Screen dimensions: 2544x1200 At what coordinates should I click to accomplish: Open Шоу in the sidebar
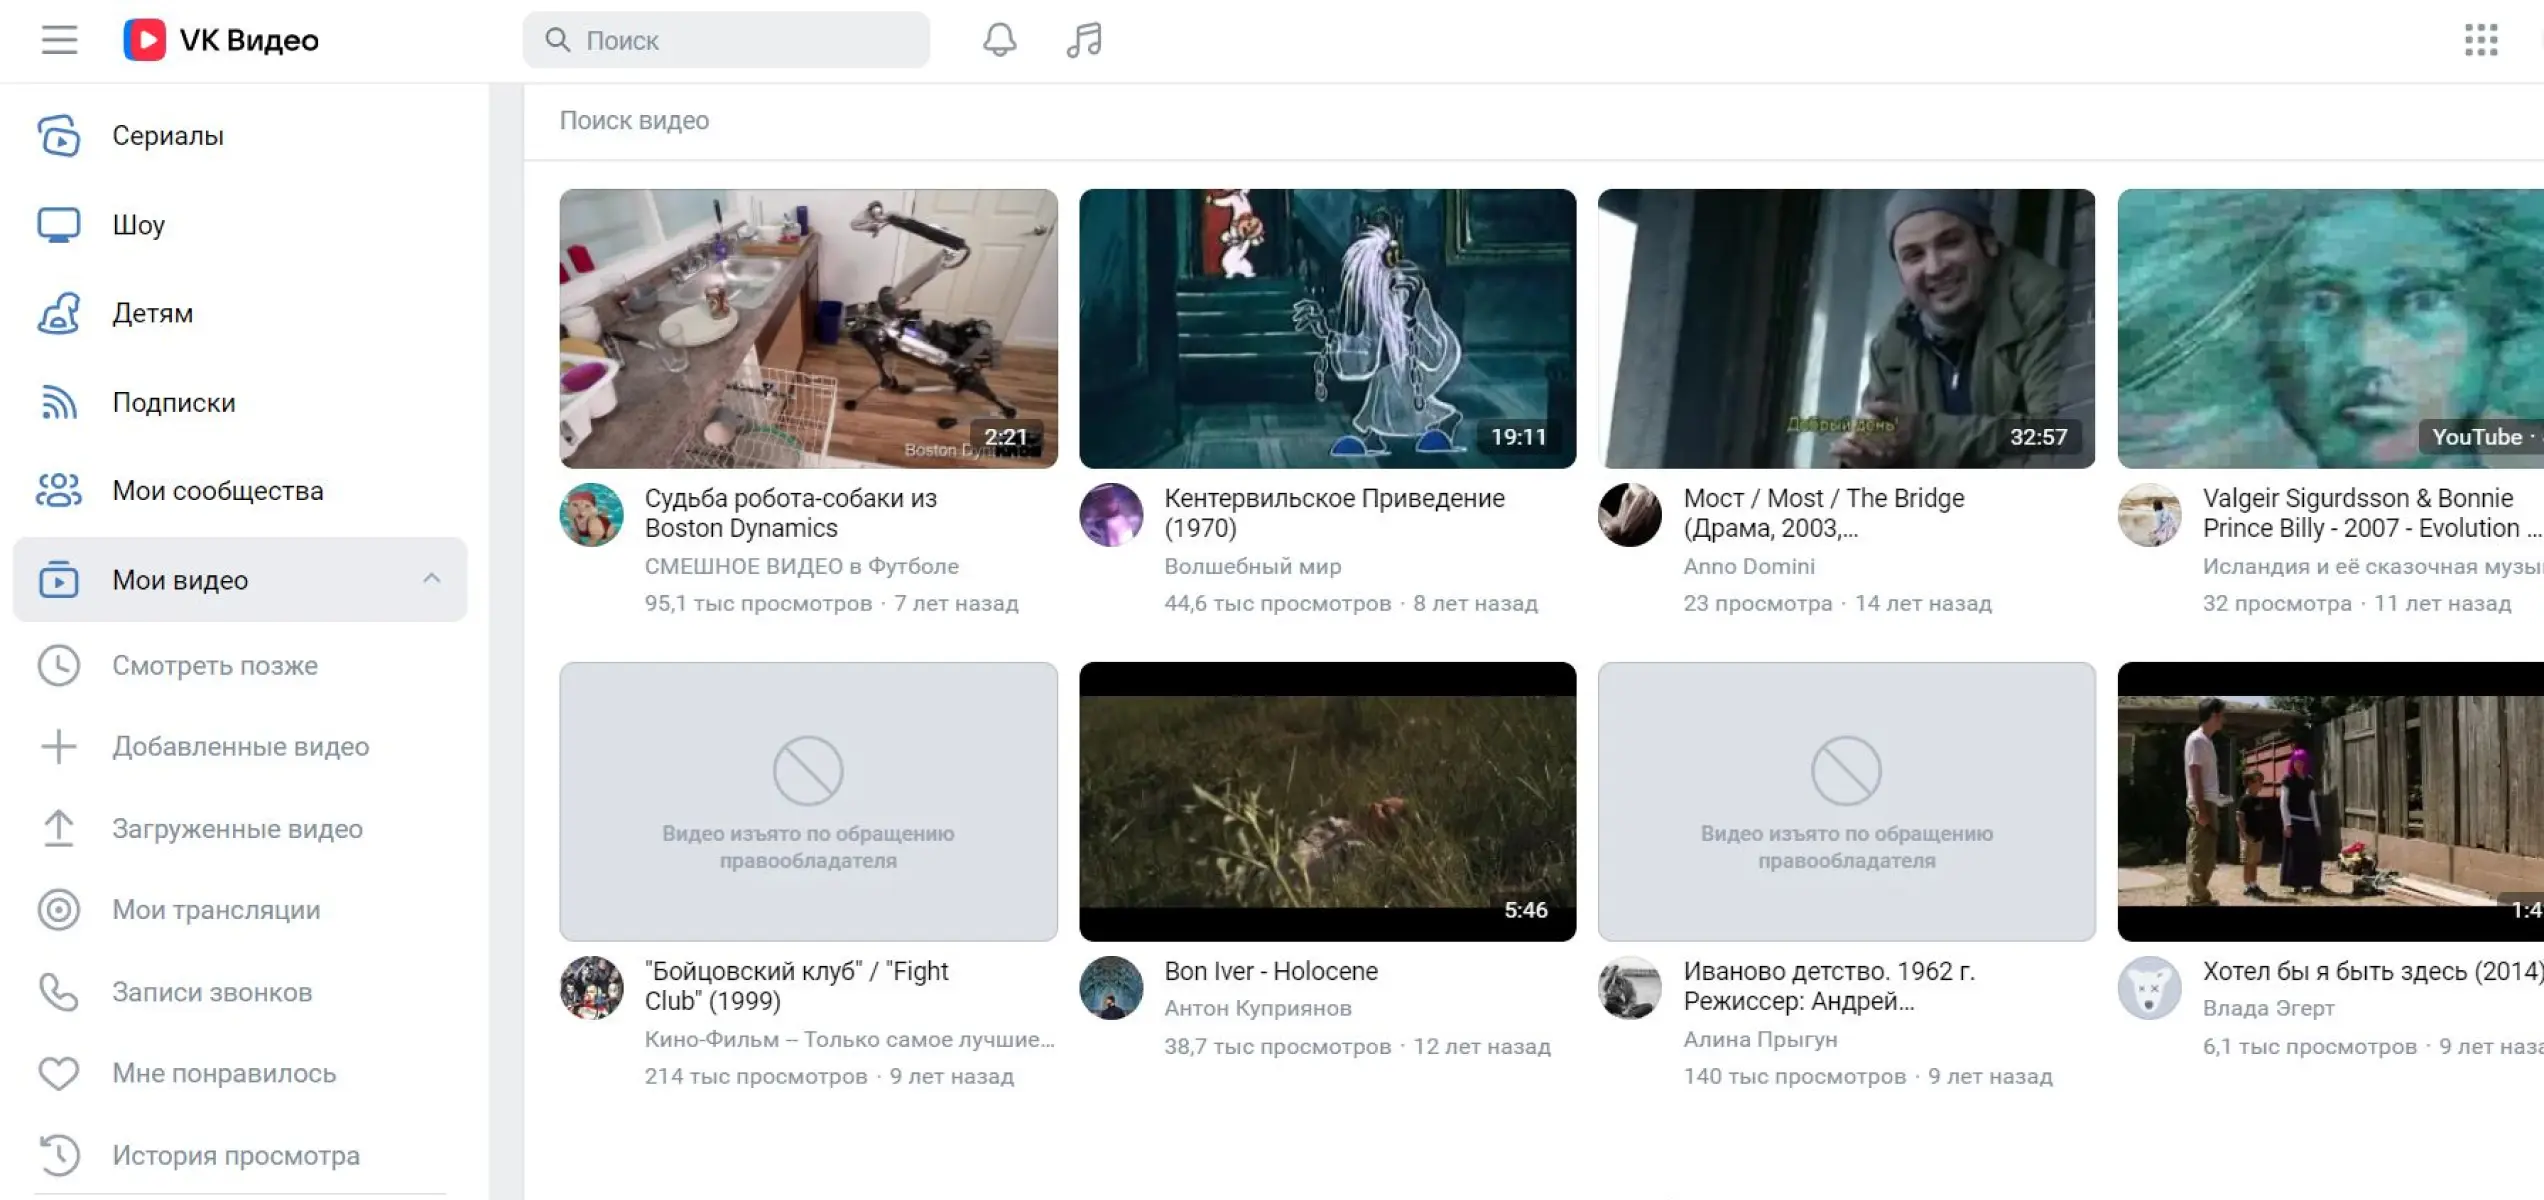click(138, 225)
